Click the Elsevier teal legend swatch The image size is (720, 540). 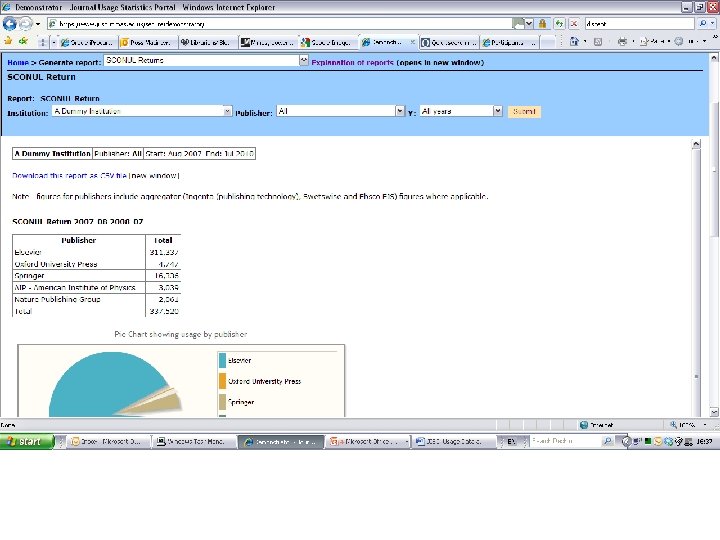222,360
